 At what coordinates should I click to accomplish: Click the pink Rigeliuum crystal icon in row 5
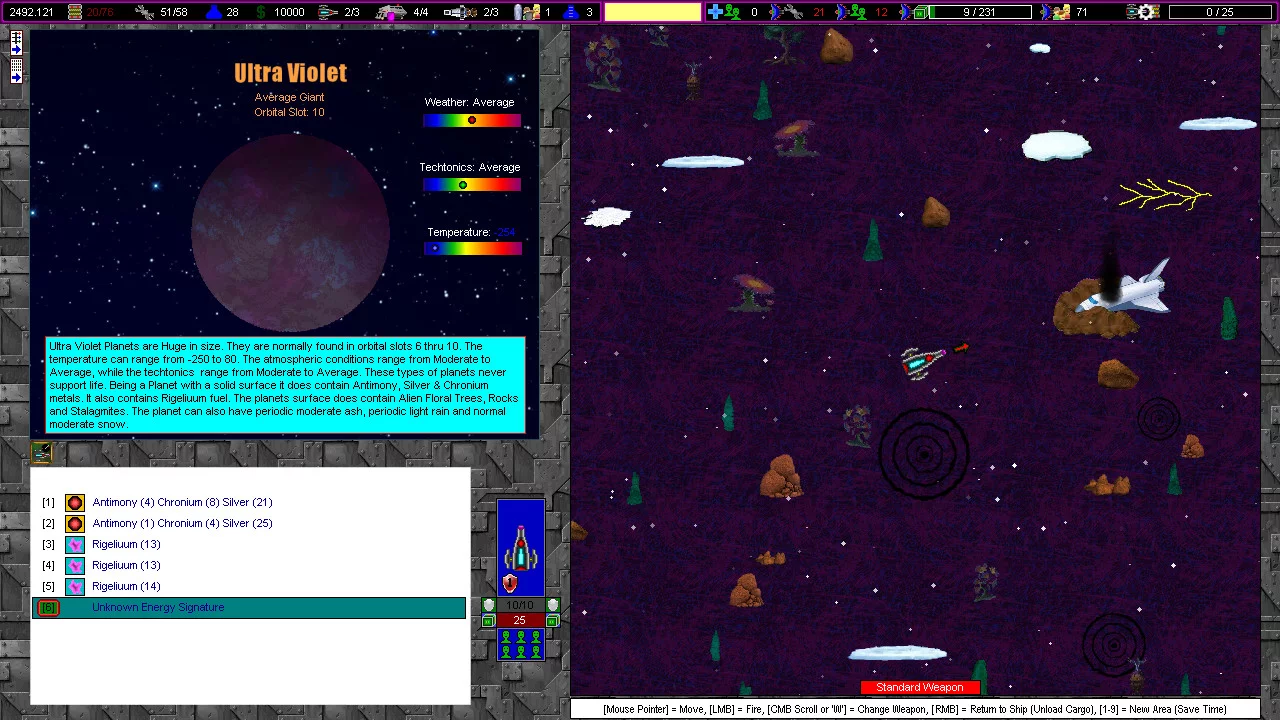point(75,586)
